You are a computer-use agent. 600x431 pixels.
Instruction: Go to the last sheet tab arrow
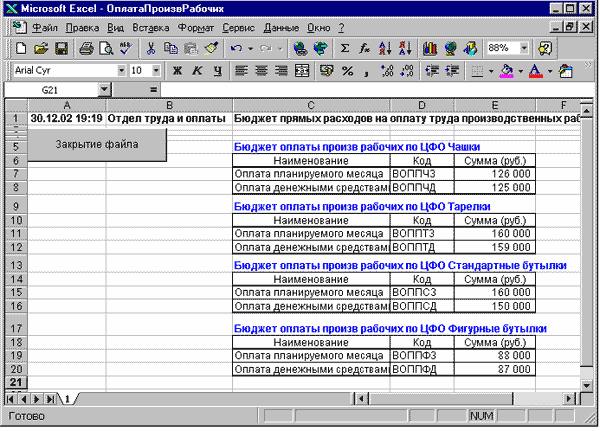(x=50, y=399)
